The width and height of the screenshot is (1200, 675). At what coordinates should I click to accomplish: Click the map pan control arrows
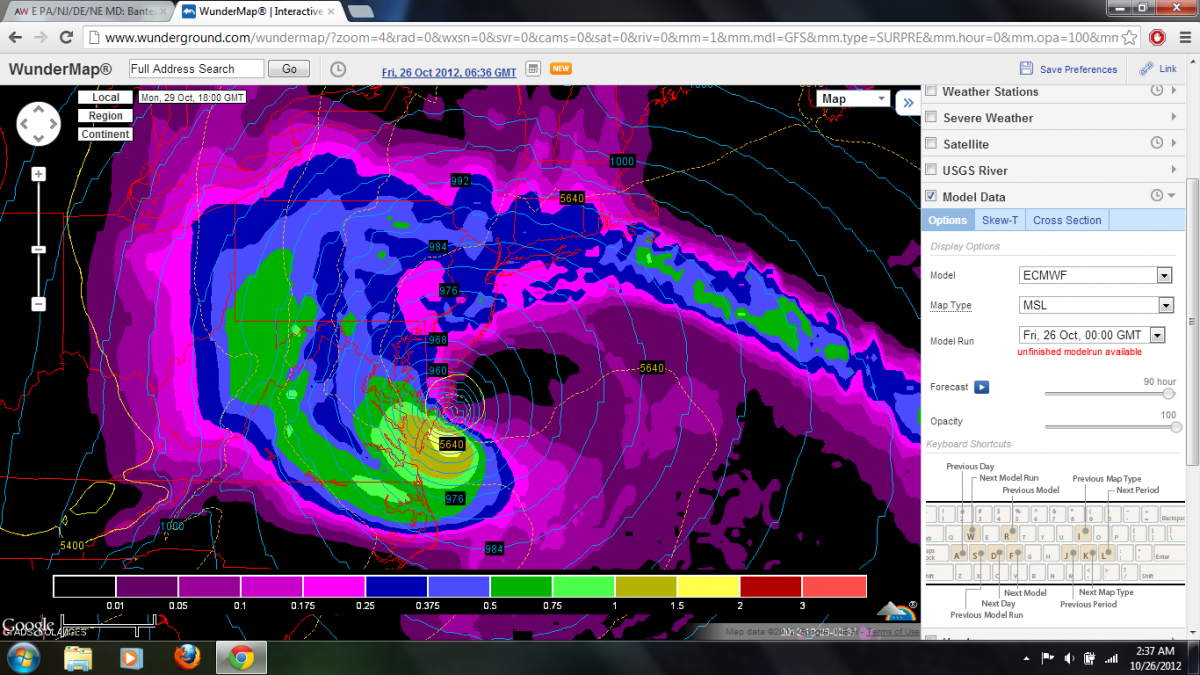(39, 123)
